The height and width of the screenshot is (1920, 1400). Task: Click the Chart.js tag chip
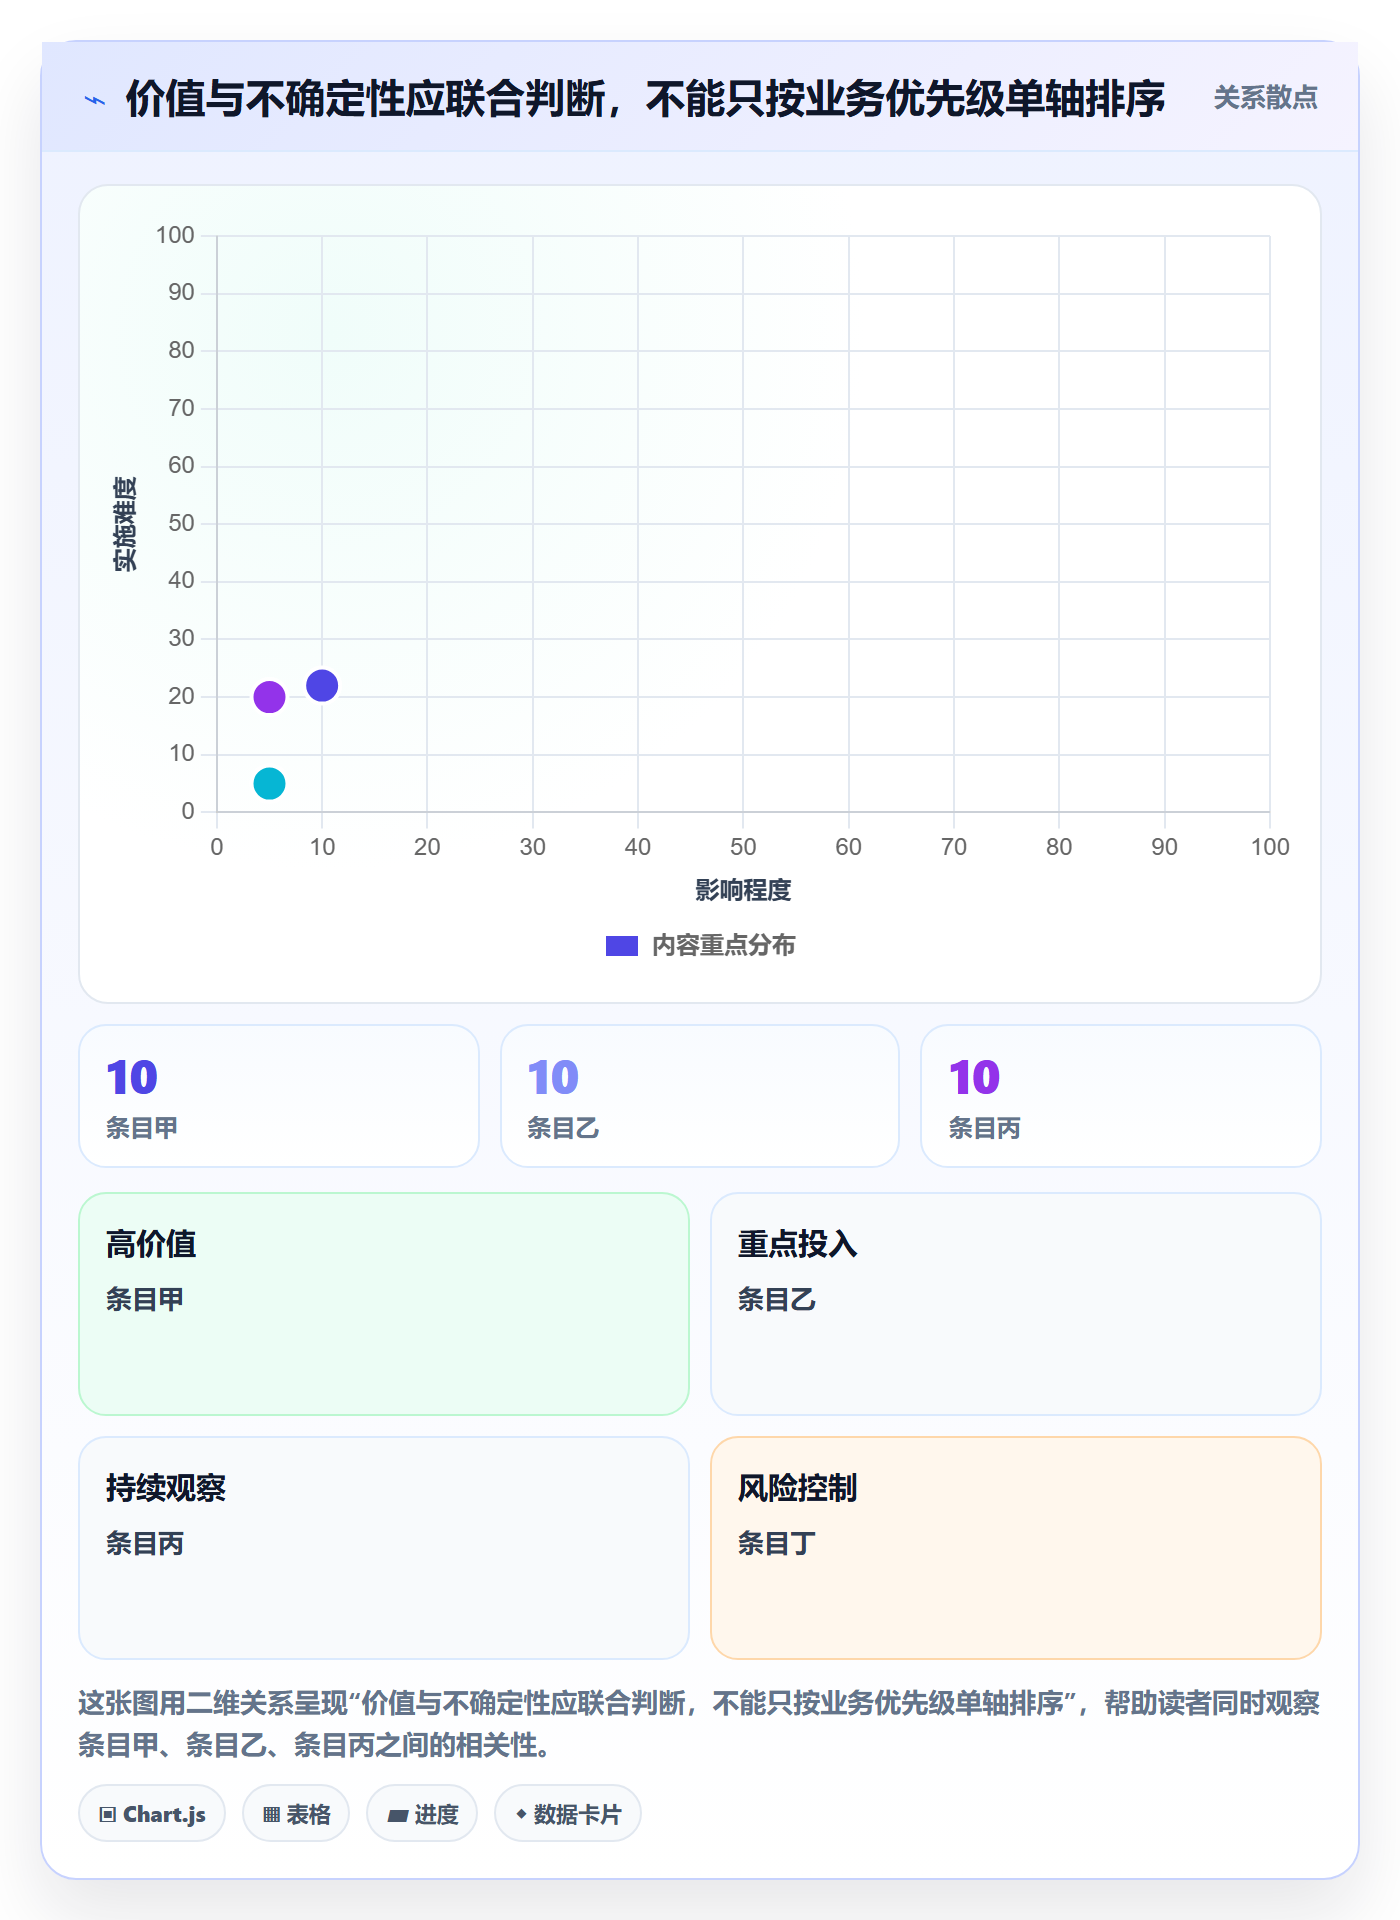point(152,1814)
